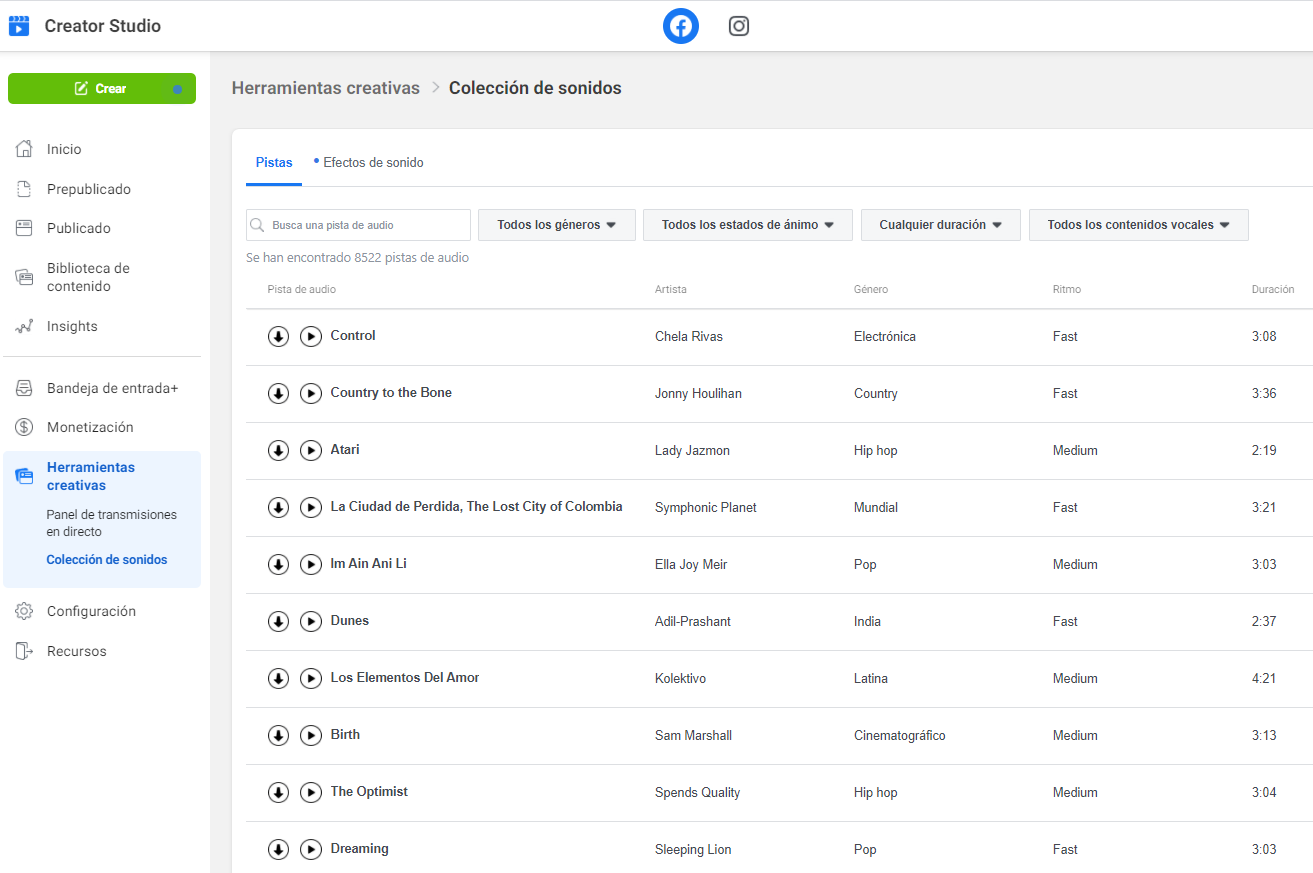The image size is (1313, 873).
Task: Open Publicado in sidebar
Action: 79,228
